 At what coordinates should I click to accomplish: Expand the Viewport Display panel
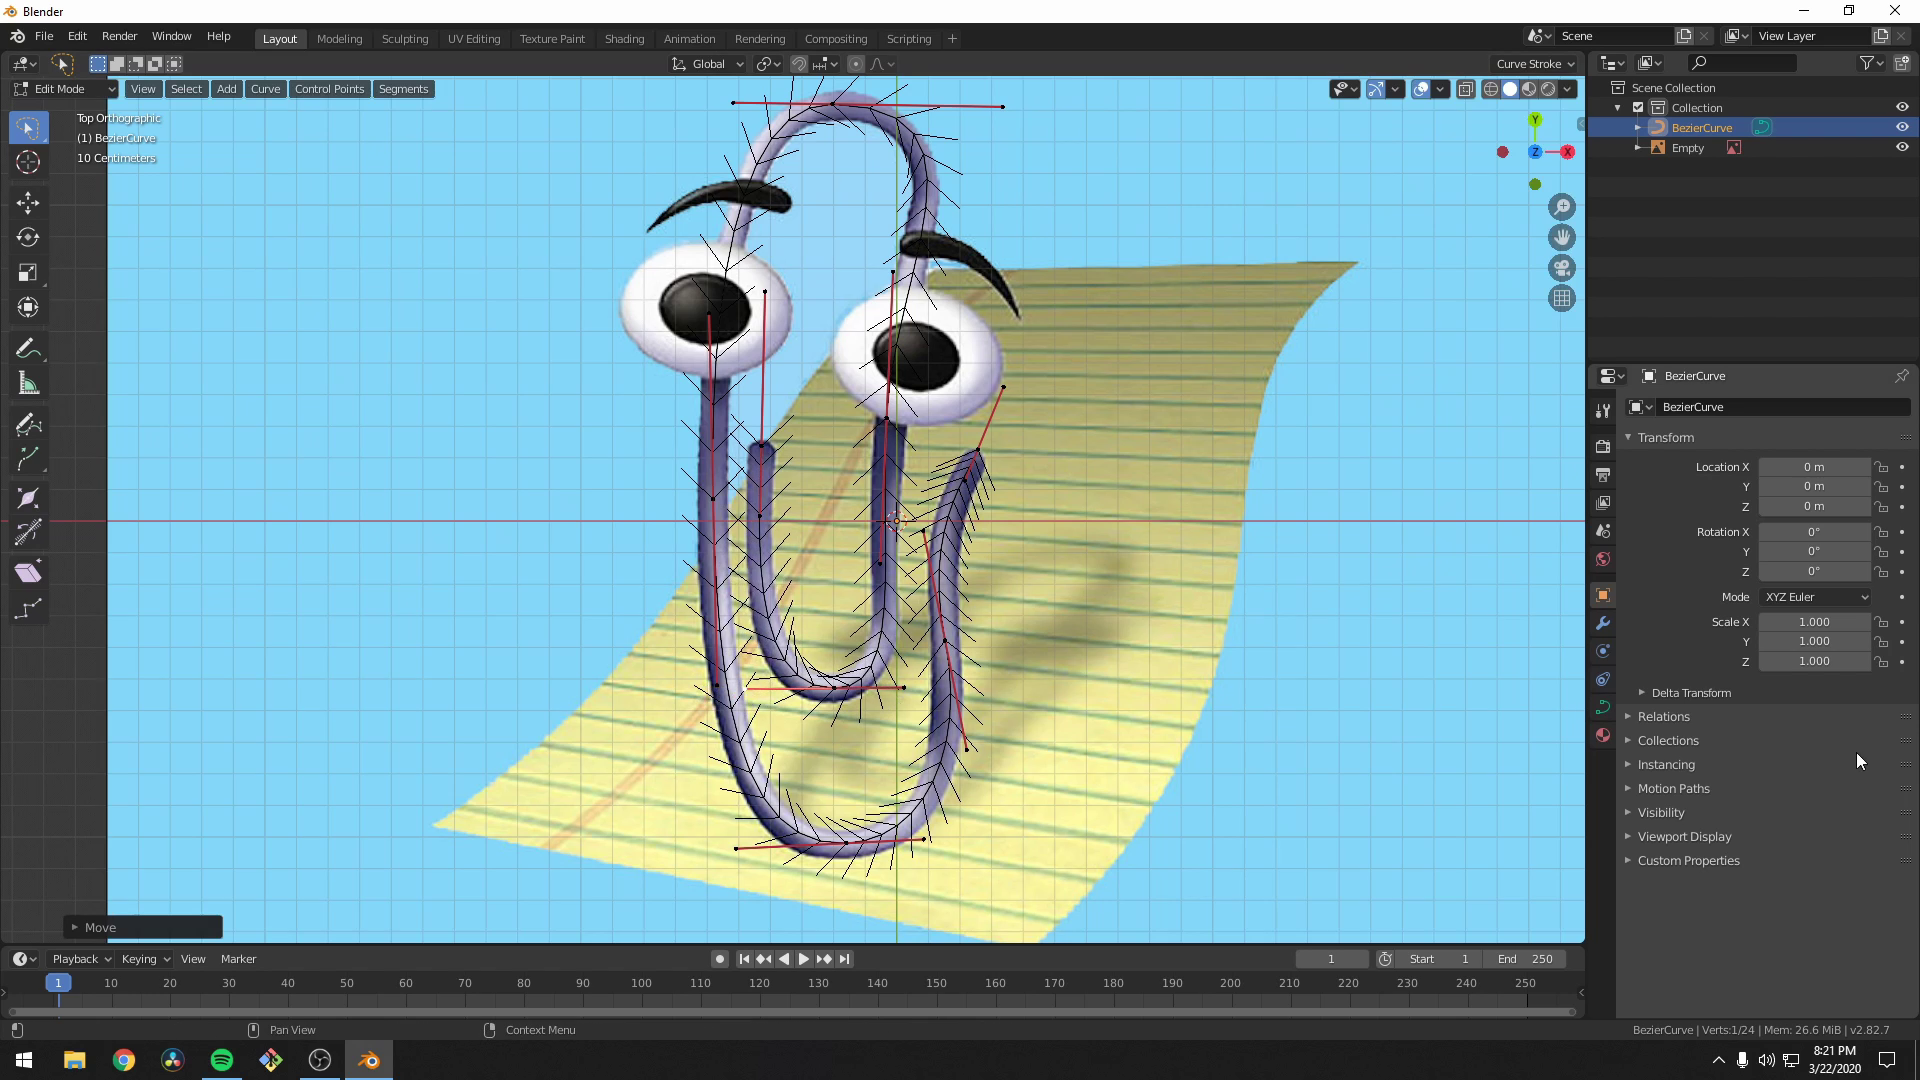tap(1684, 837)
